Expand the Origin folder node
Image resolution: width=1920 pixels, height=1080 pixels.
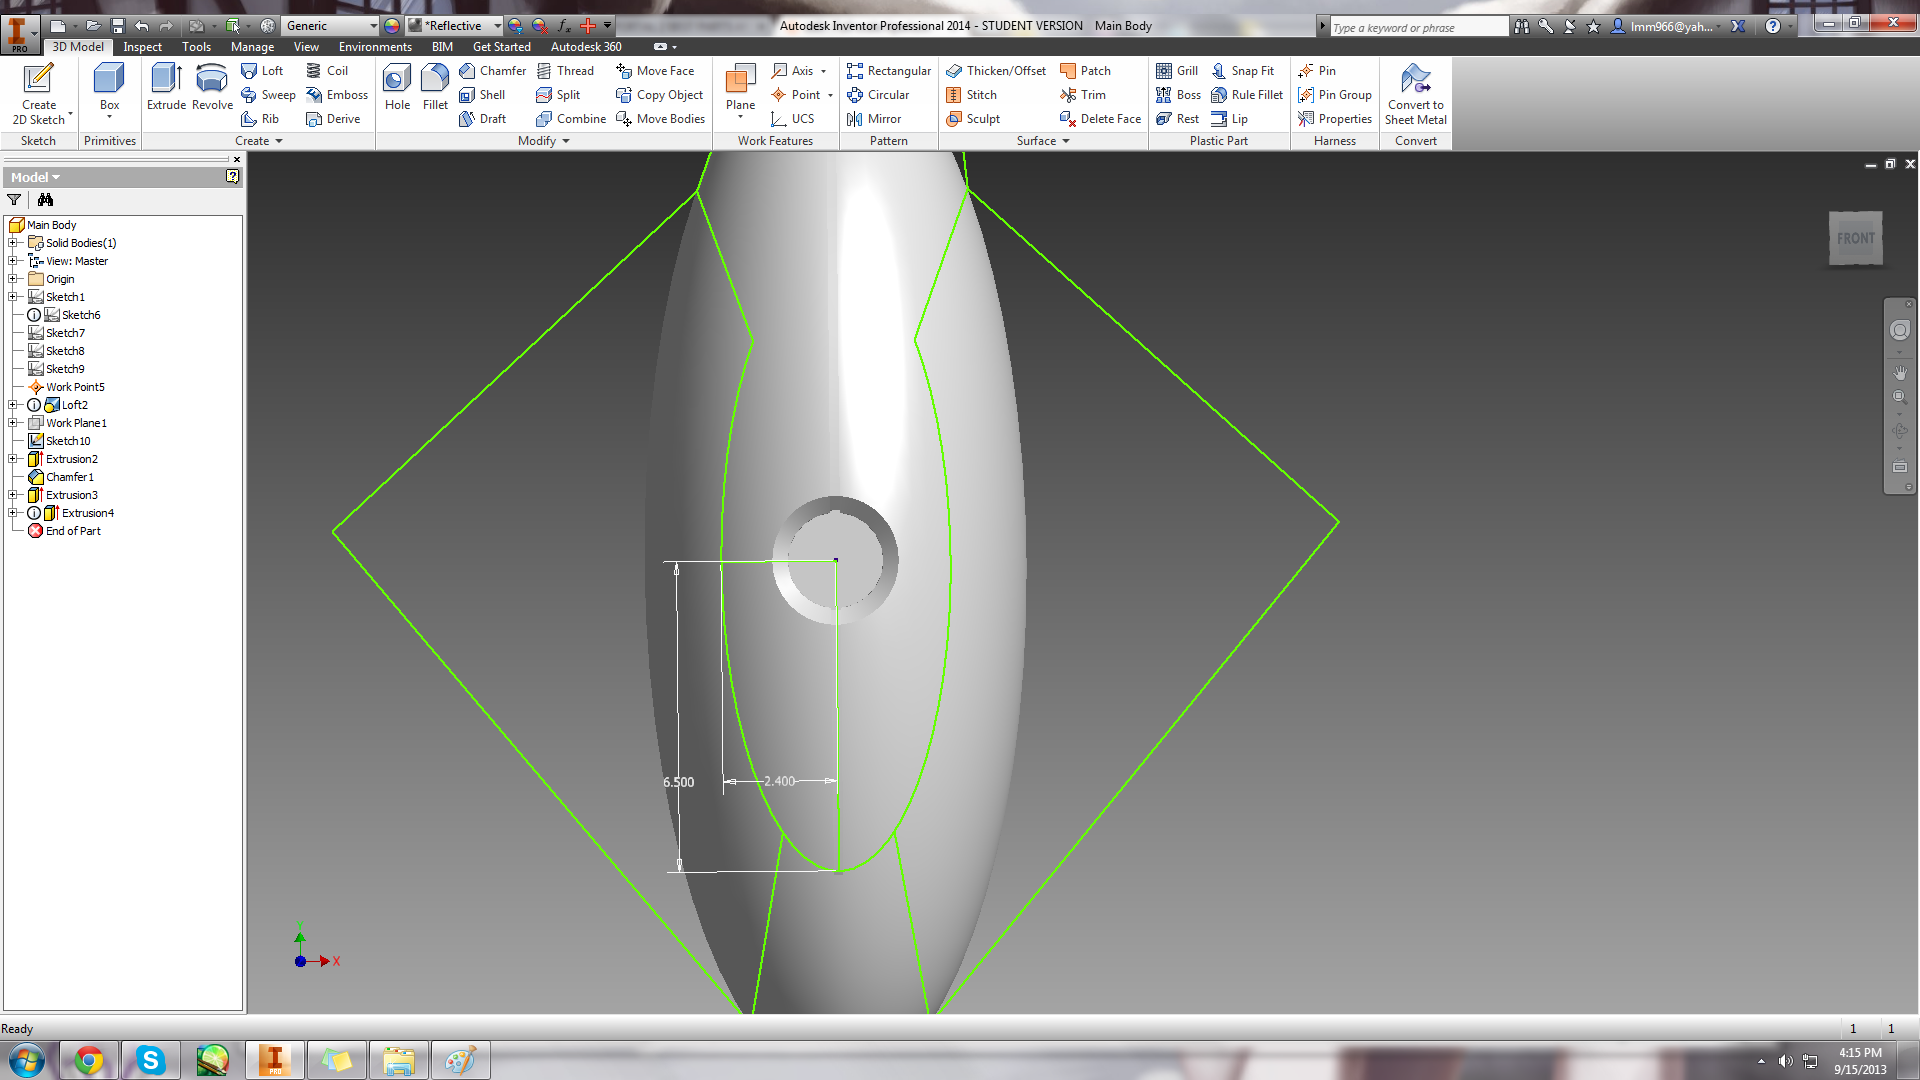click(x=12, y=279)
